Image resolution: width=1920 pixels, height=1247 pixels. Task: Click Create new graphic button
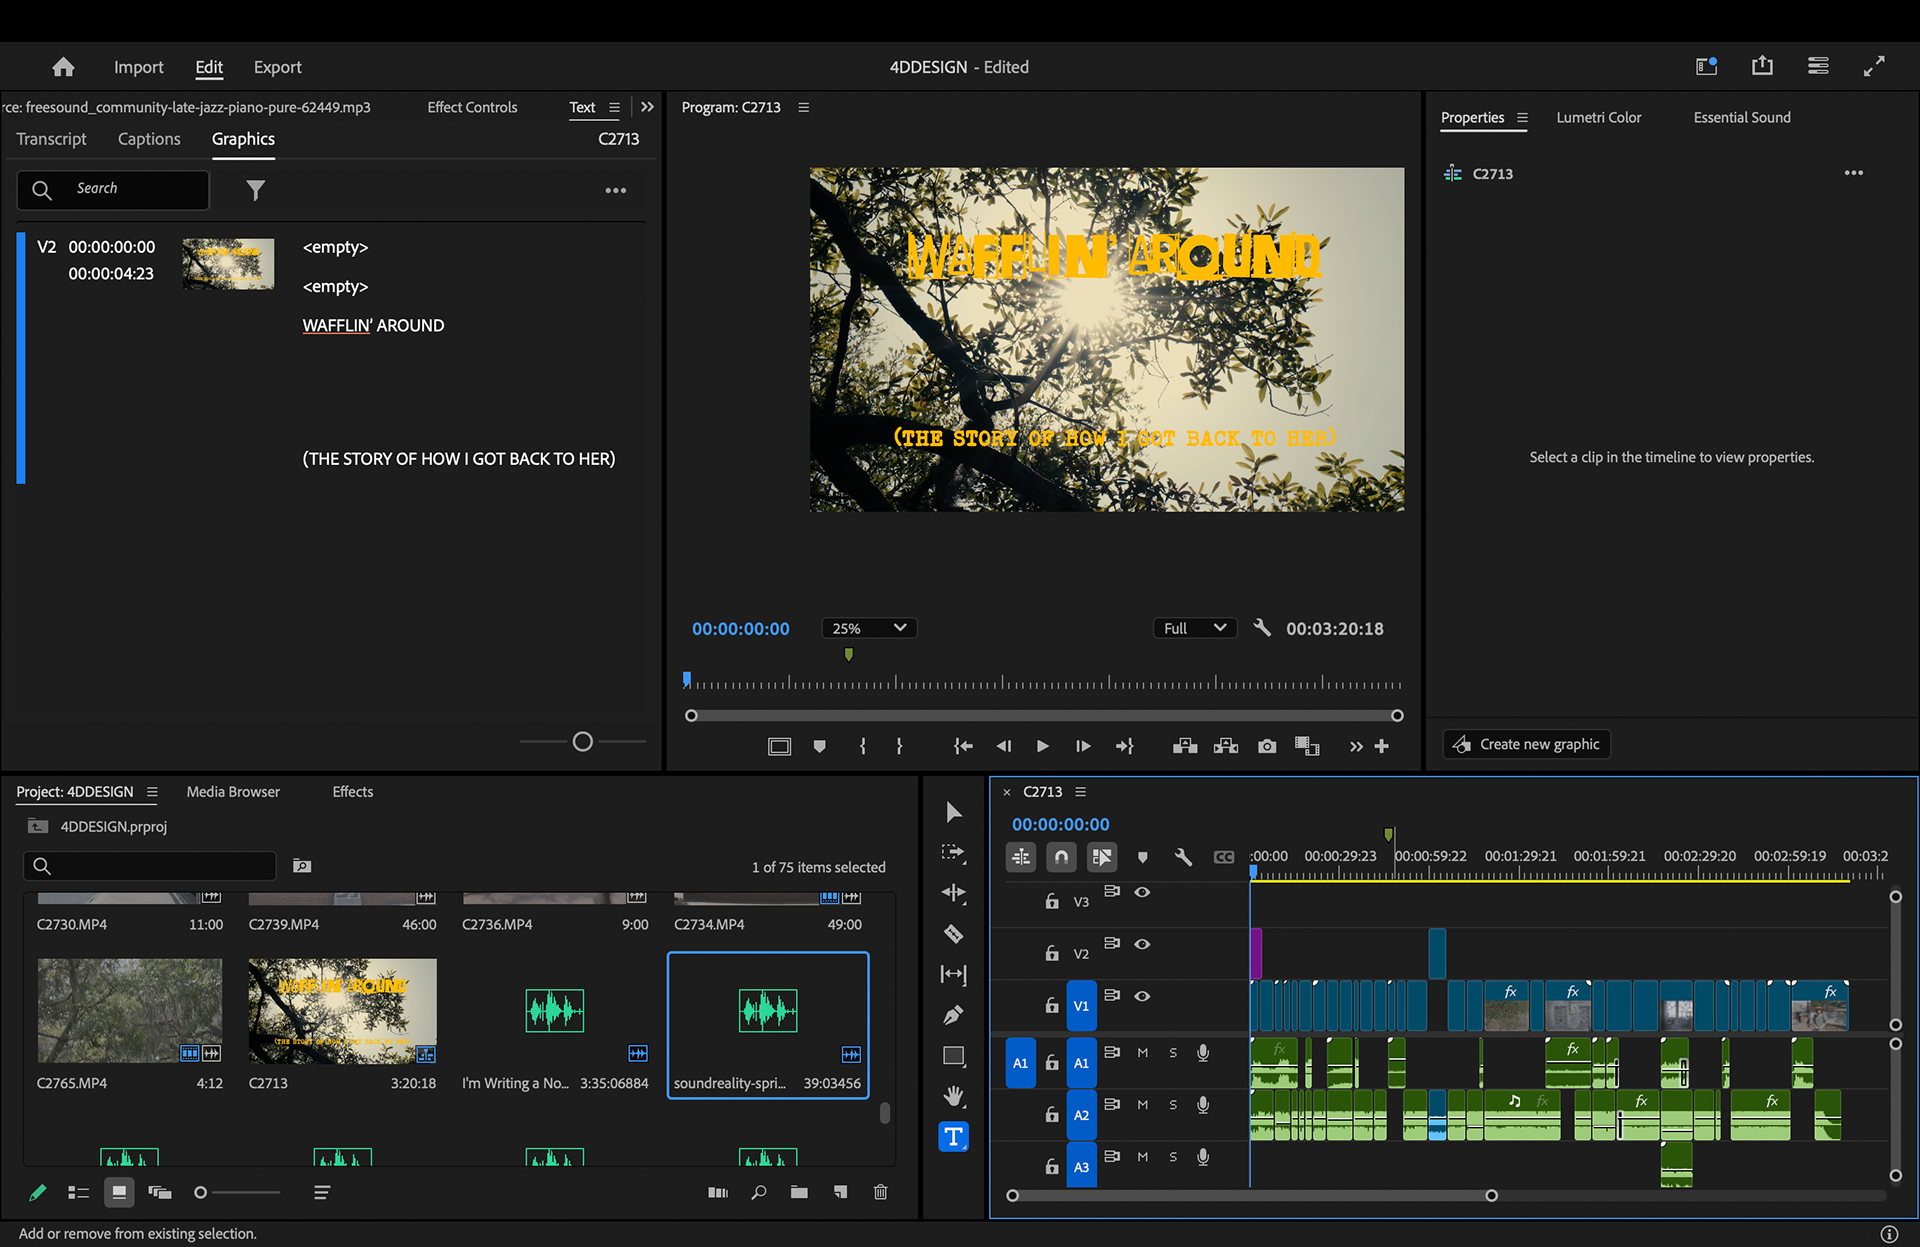coord(1527,744)
